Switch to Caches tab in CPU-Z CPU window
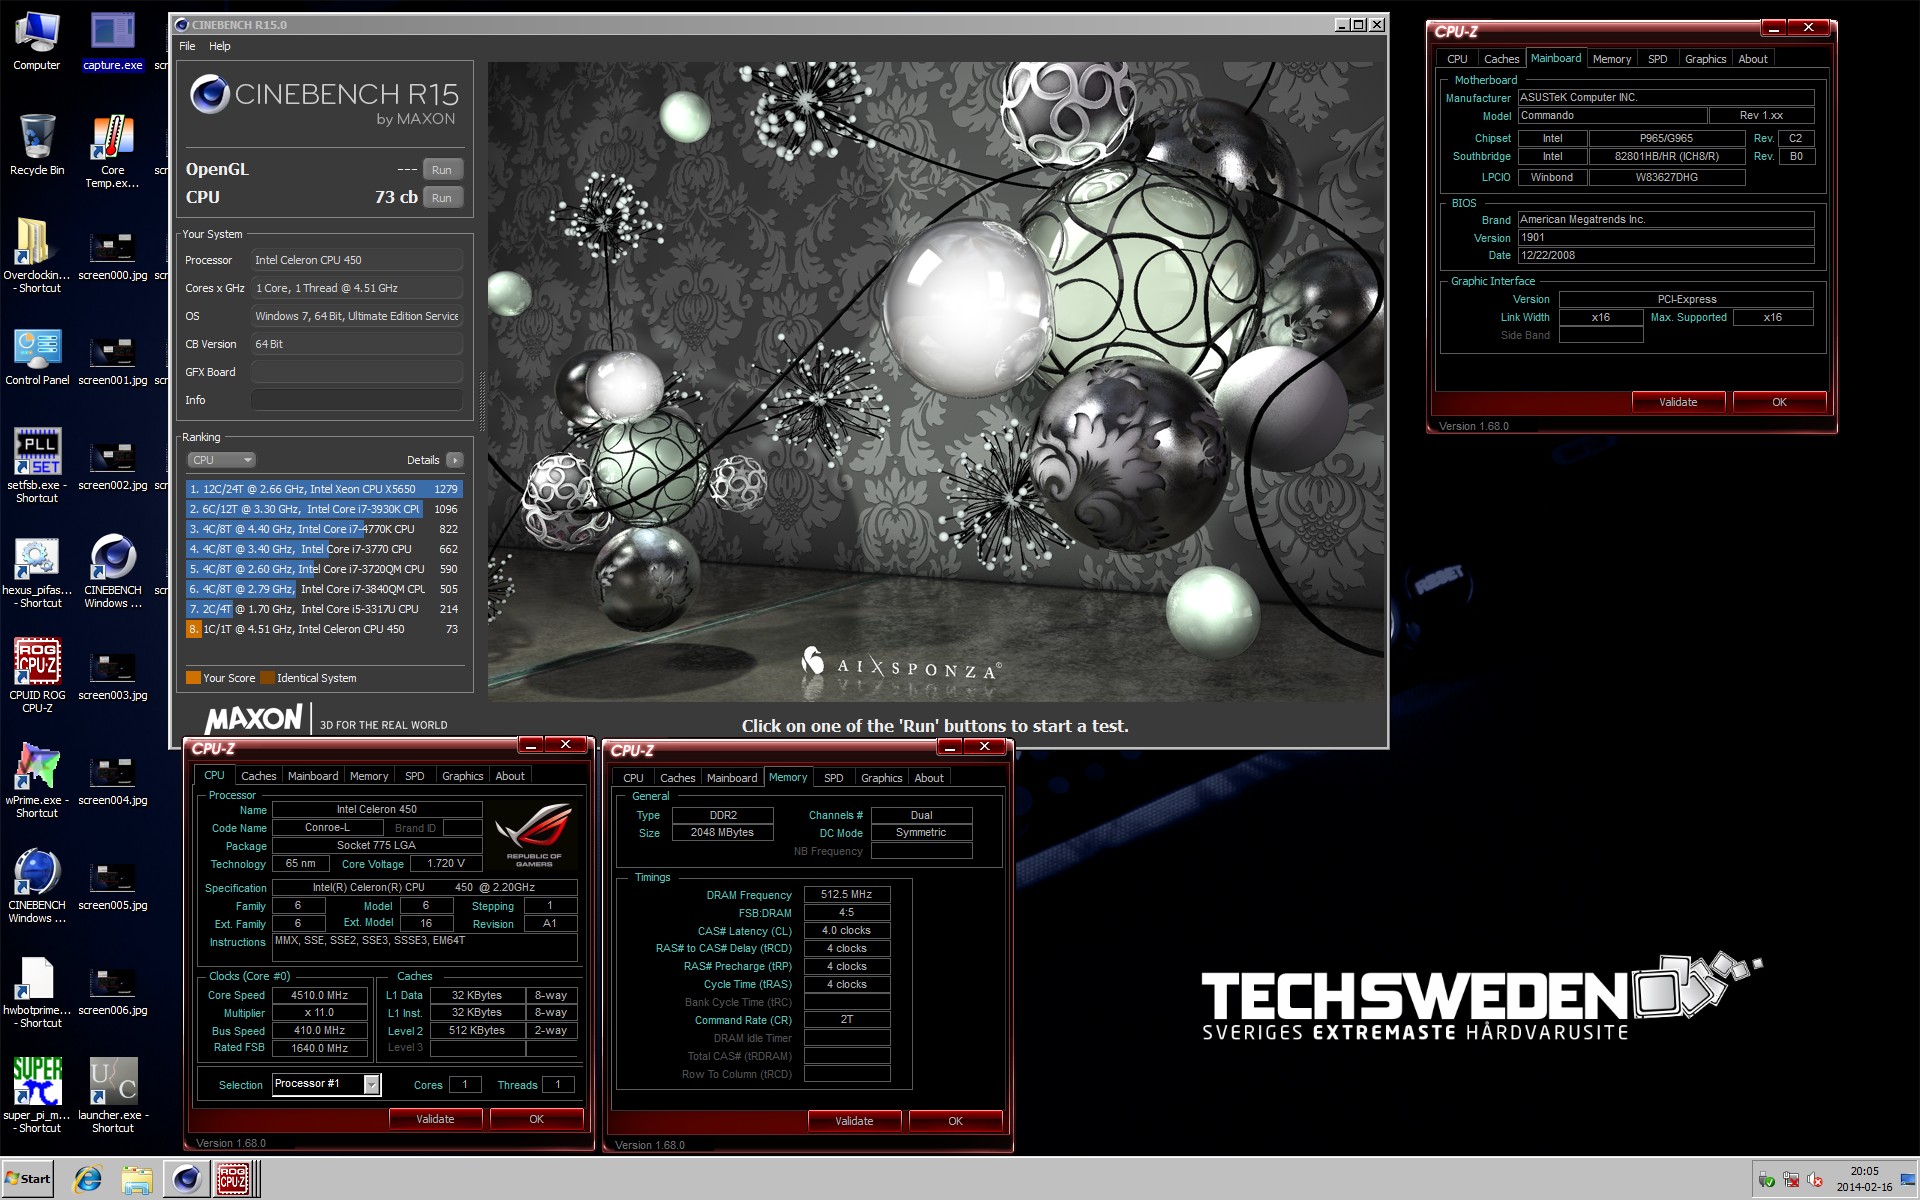The width and height of the screenshot is (1920, 1200). pos(258,776)
